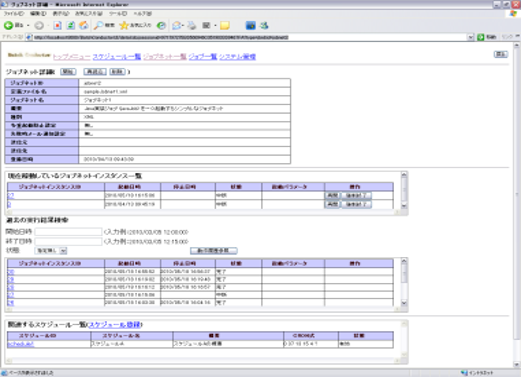Open the ジョブ一覧 link
The height and width of the screenshot is (377, 521).
[x=203, y=57]
